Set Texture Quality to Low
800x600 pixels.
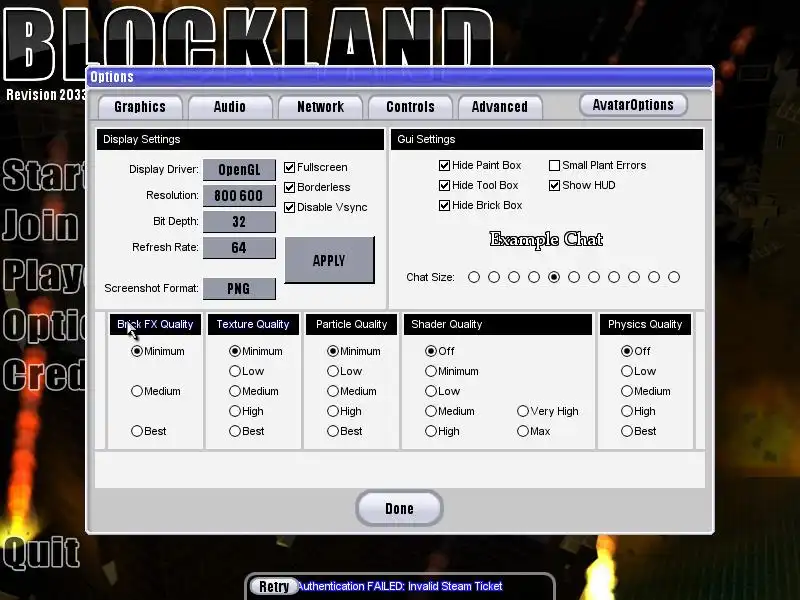(x=235, y=371)
